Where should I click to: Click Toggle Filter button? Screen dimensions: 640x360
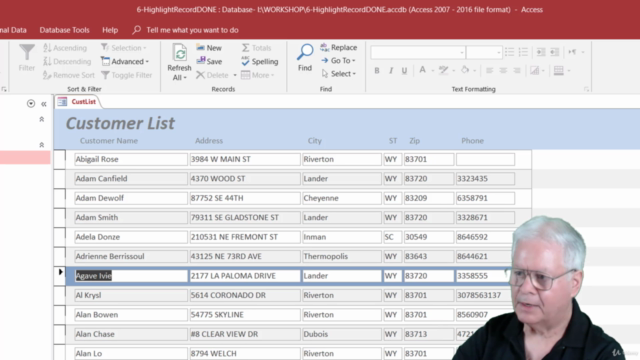[x=127, y=75]
